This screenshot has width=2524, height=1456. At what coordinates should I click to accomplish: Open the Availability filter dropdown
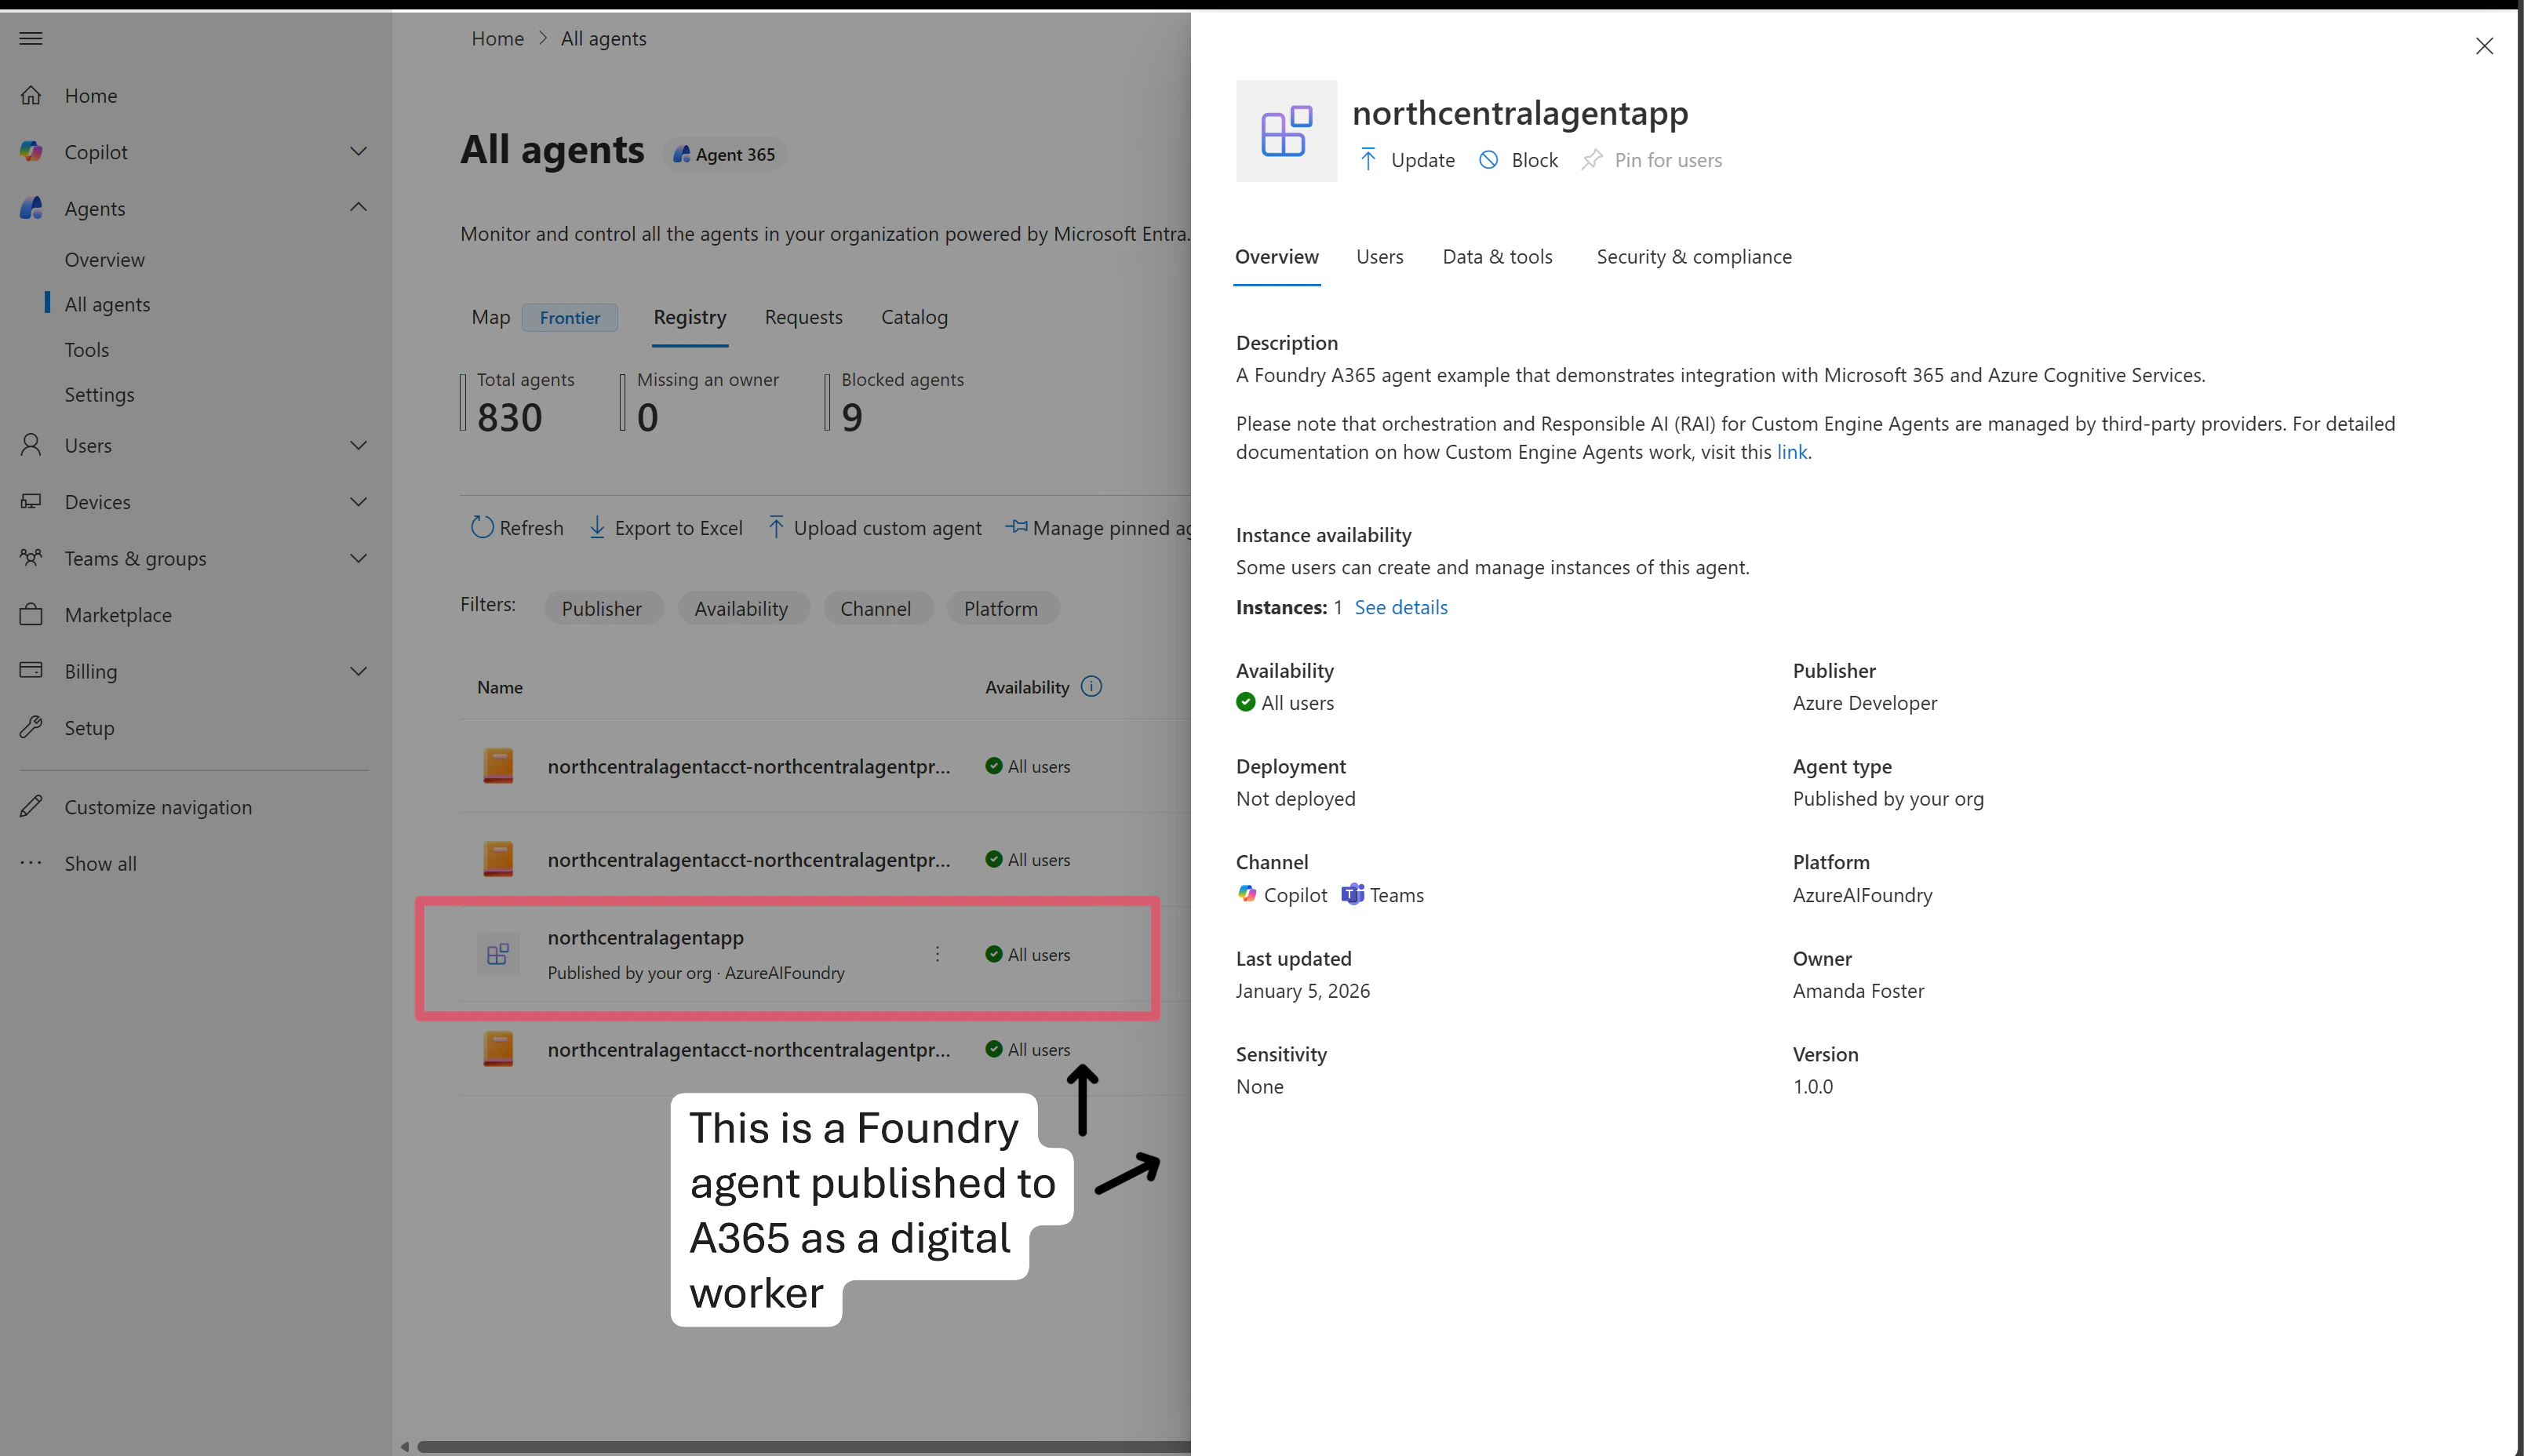click(742, 608)
